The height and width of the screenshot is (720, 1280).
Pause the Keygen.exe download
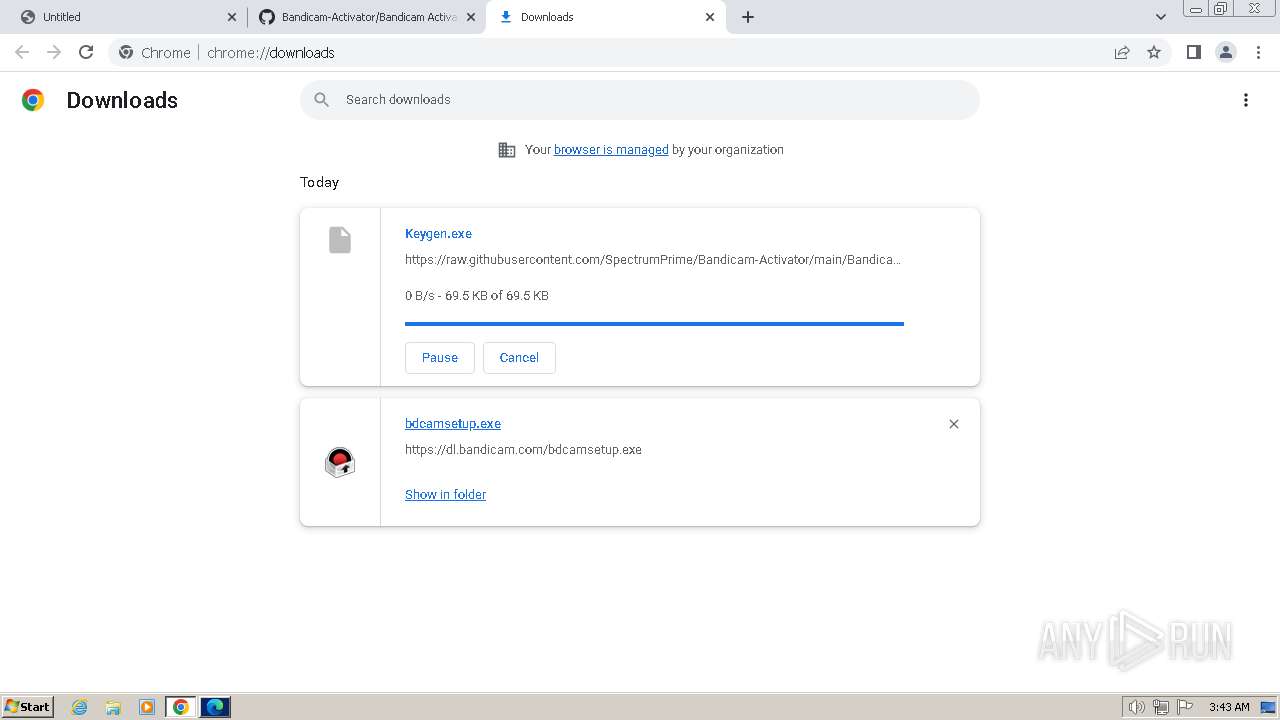tap(440, 358)
